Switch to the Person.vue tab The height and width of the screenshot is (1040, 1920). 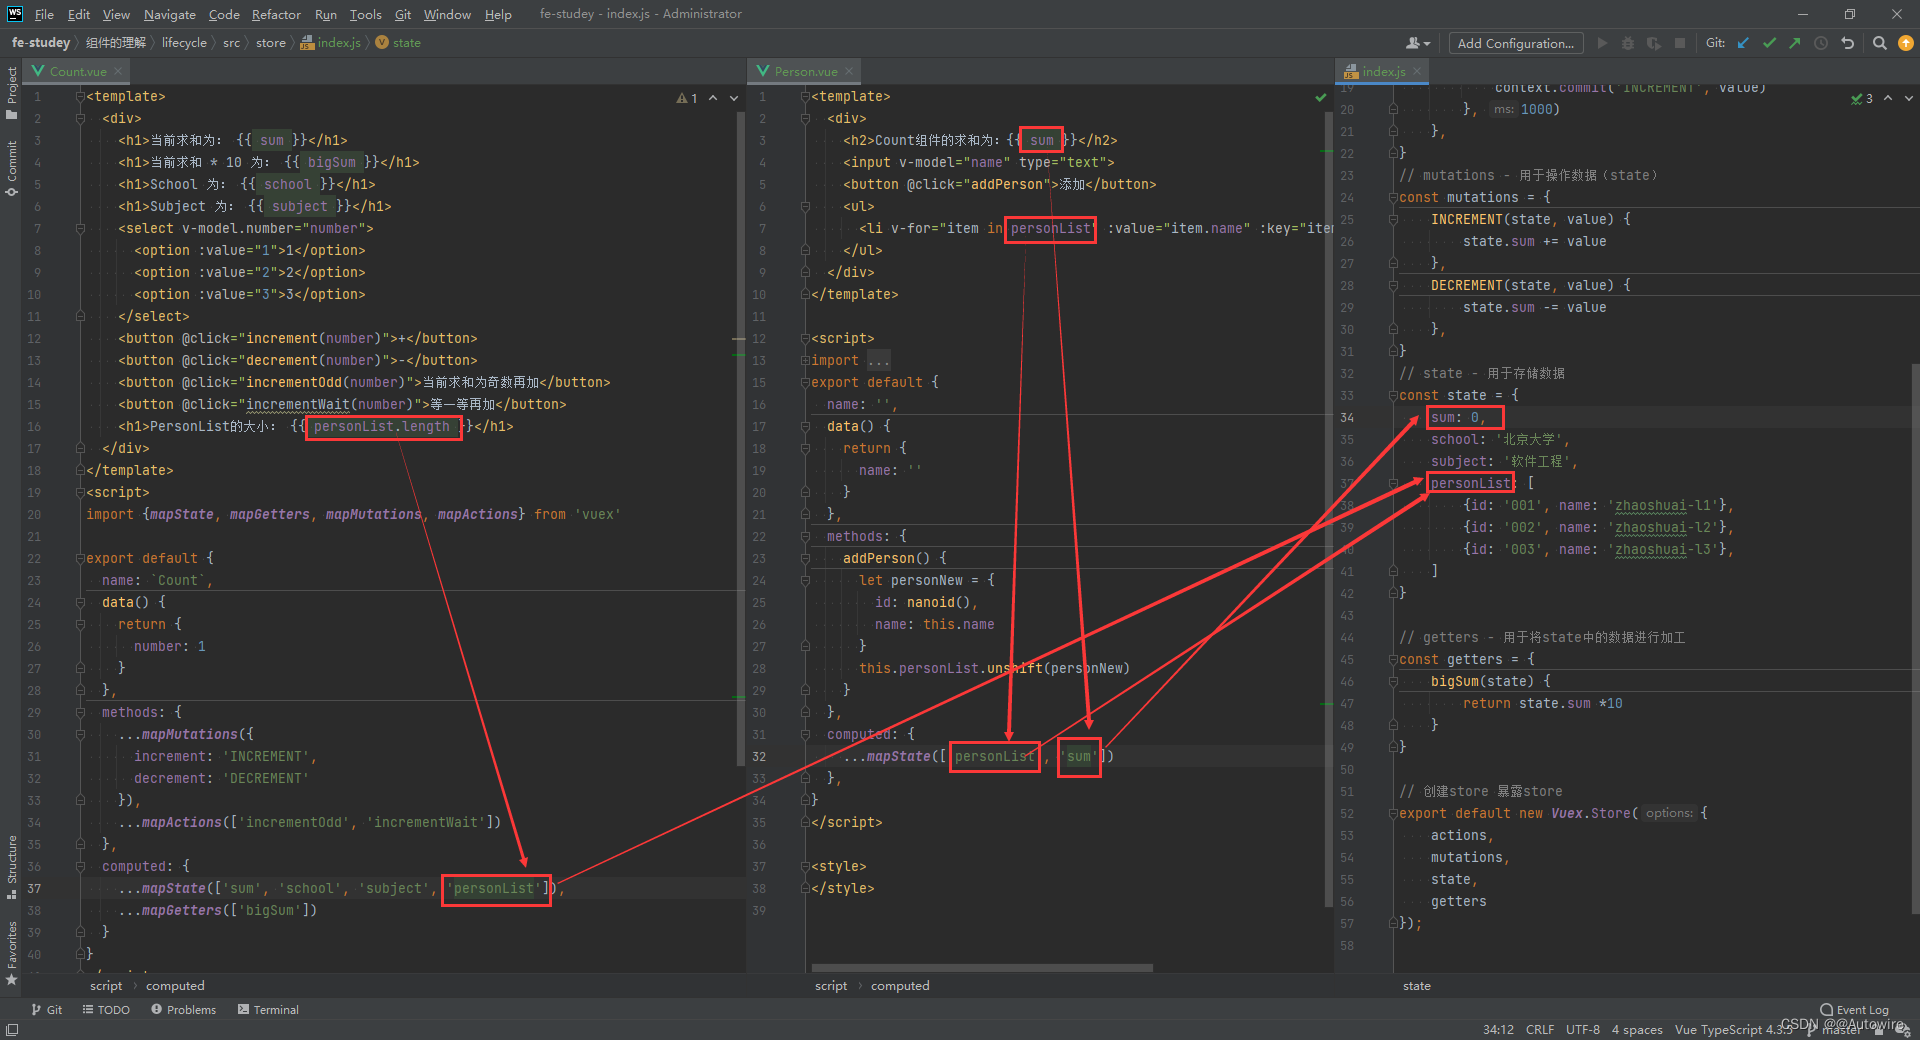coord(805,71)
